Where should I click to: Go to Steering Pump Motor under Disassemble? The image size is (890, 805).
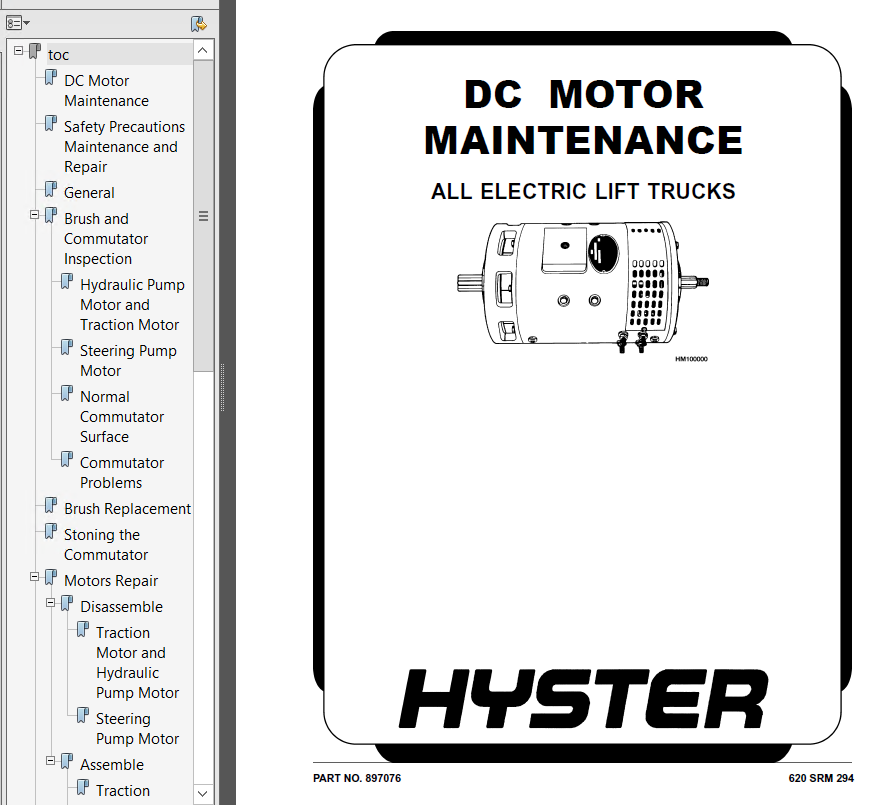(137, 729)
